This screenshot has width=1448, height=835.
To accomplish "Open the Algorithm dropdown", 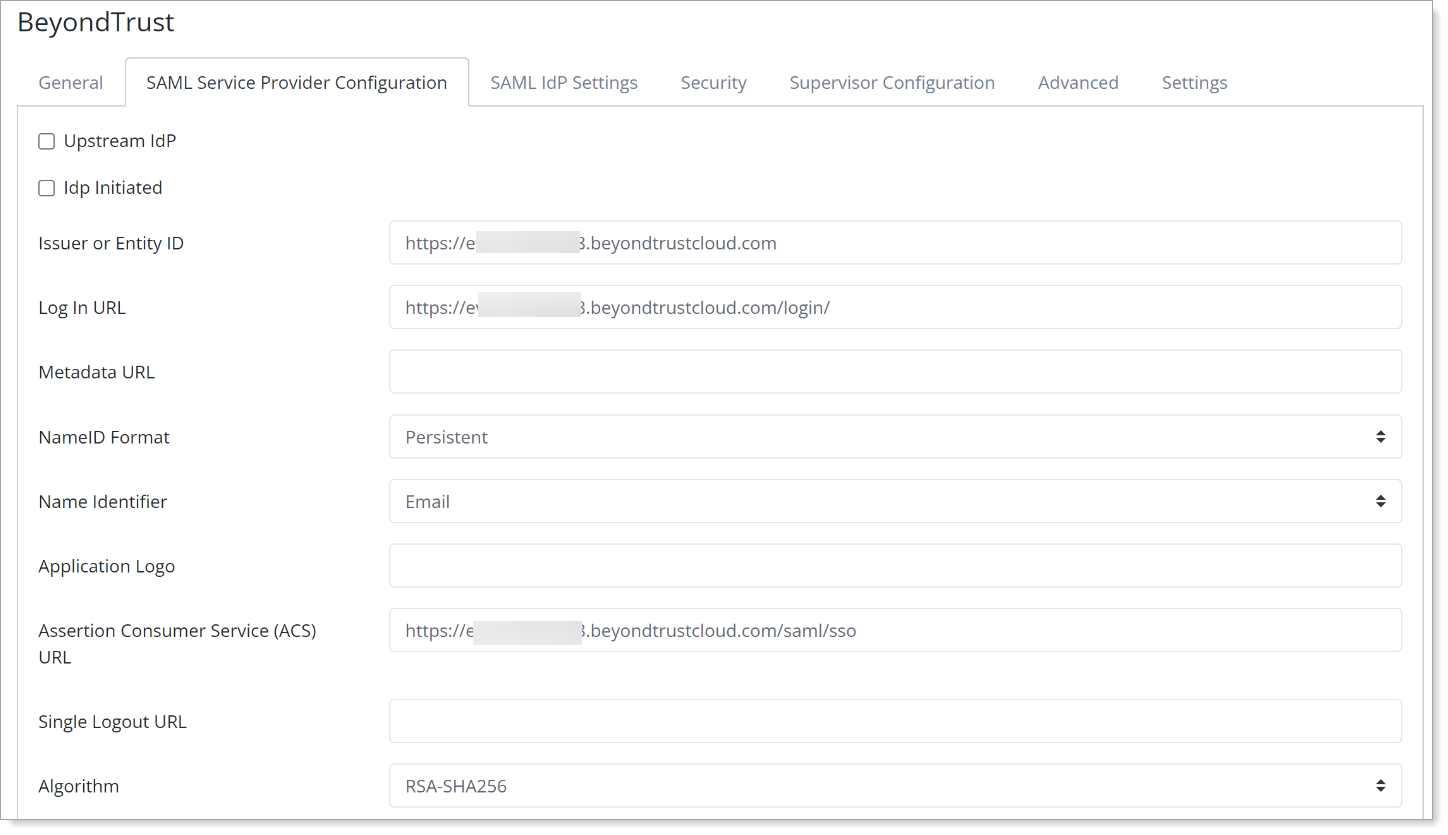I will coord(895,786).
